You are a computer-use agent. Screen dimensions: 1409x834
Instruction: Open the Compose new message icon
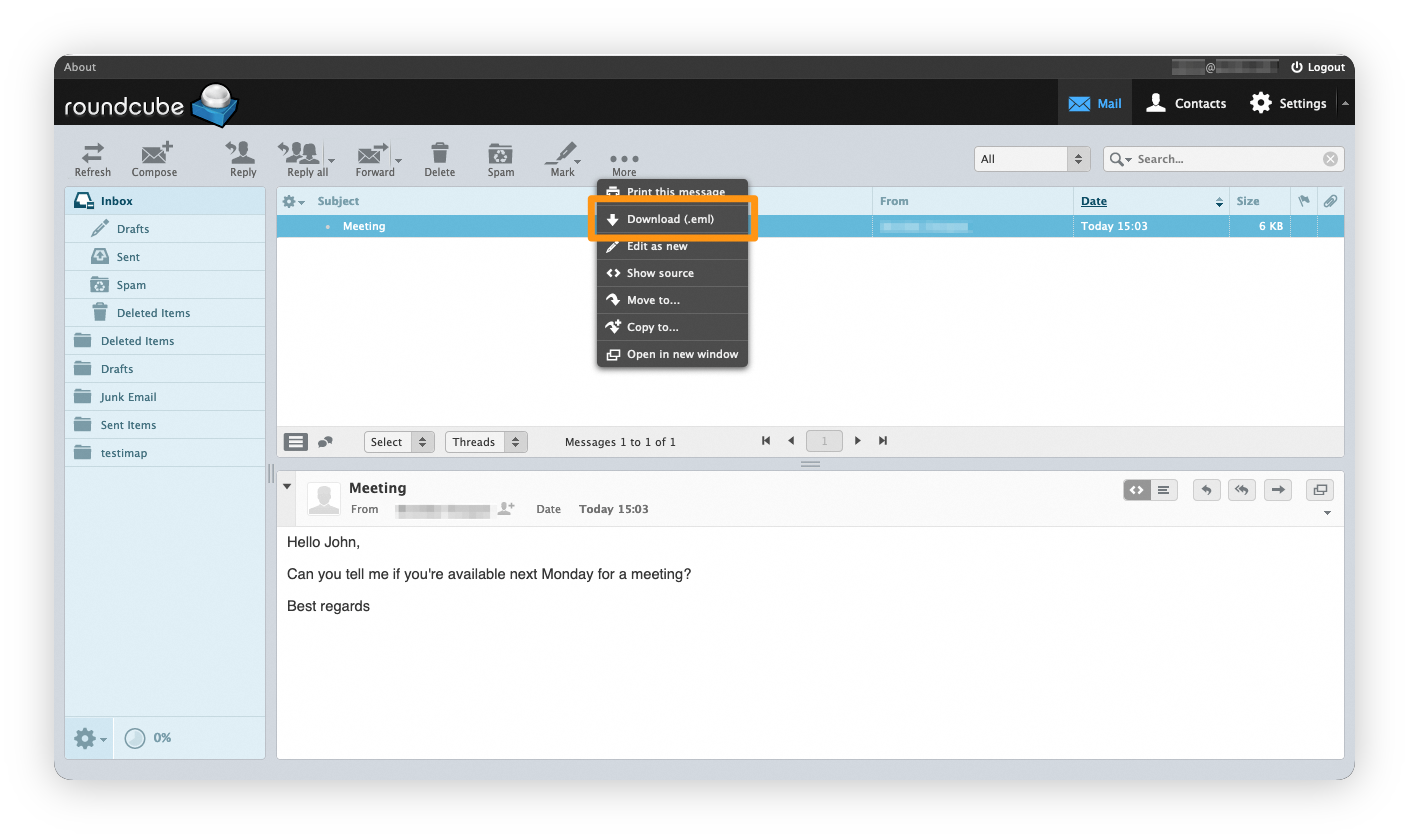154,158
